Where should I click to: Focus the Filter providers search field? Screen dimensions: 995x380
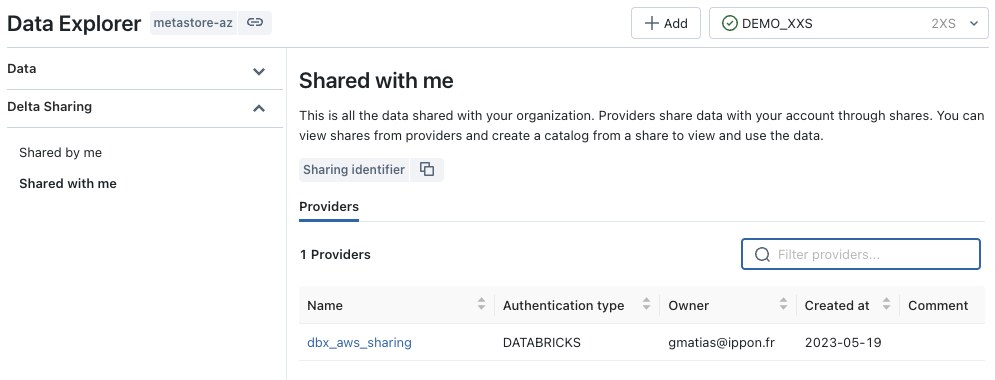click(x=861, y=254)
